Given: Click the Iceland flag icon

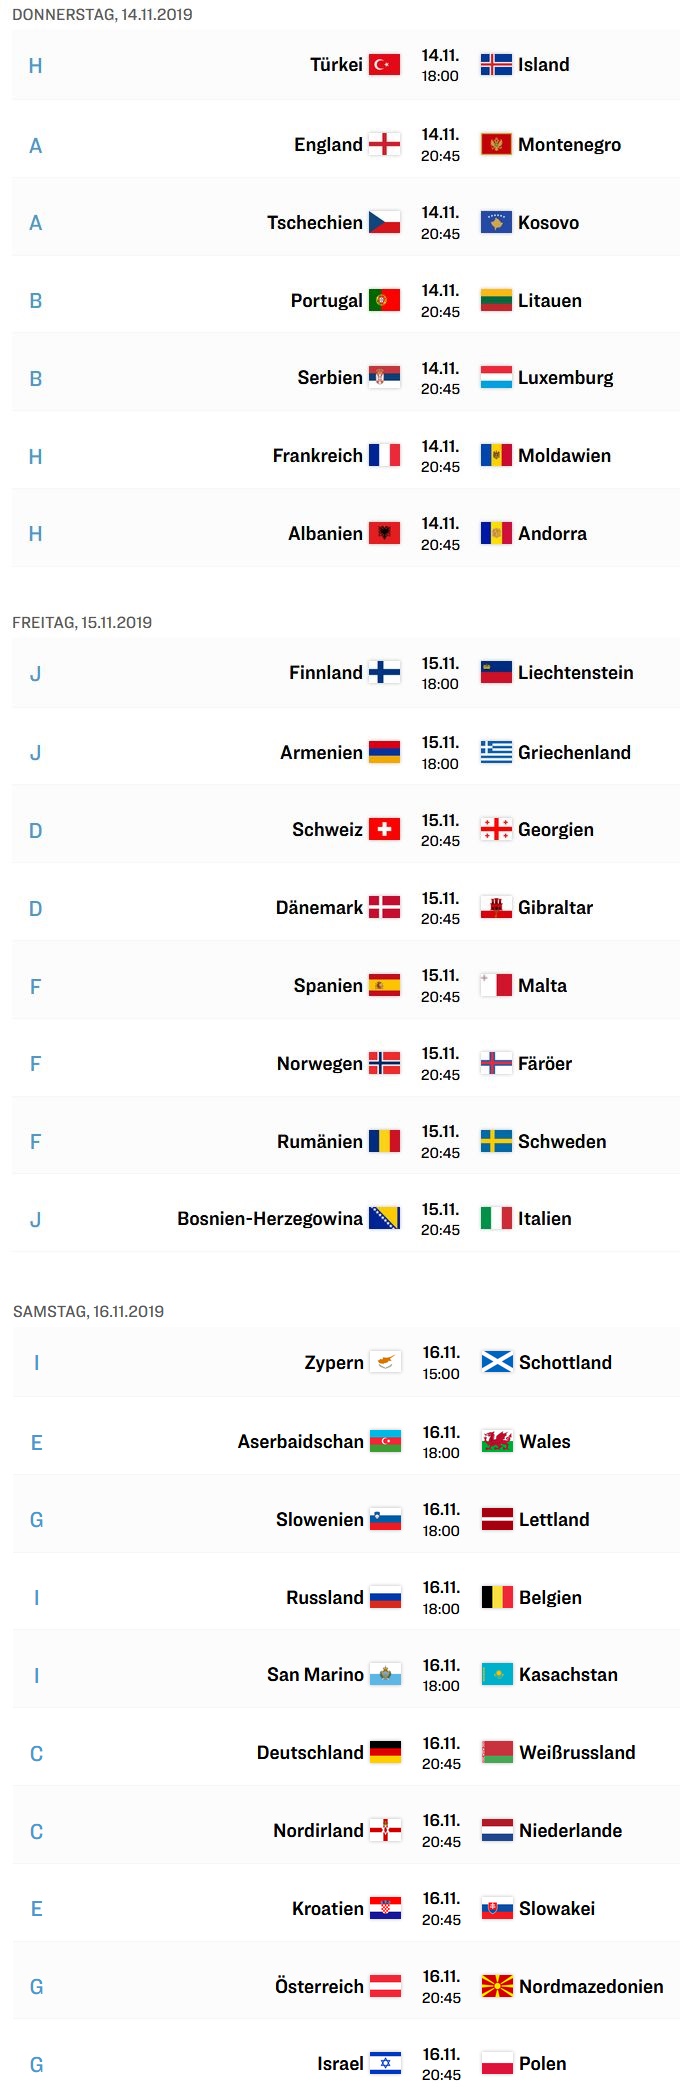Looking at the screenshot, I should (496, 65).
